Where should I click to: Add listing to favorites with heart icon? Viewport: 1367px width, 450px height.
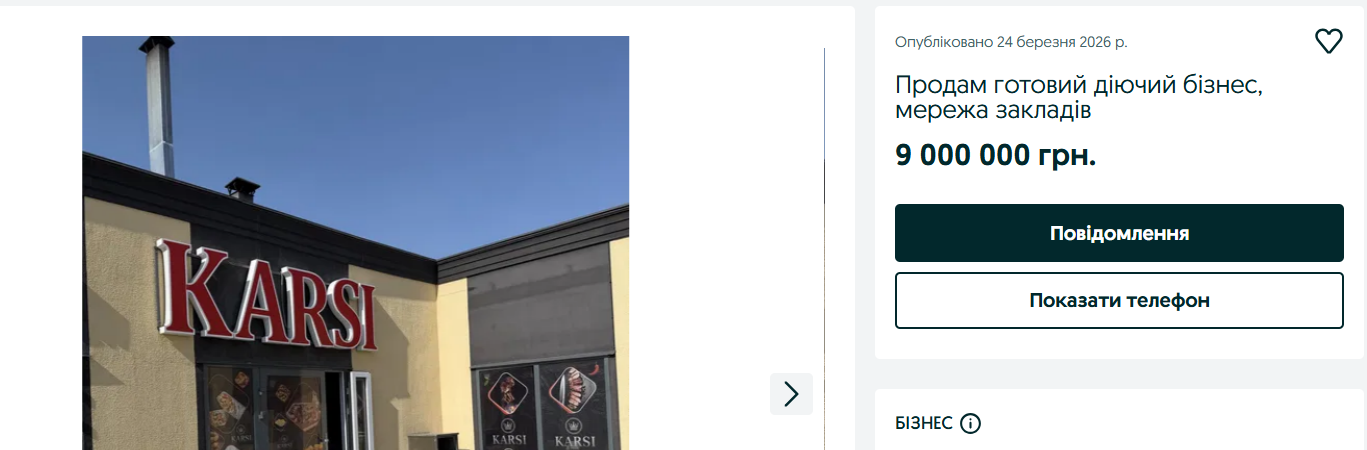pyautogui.click(x=1328, y=41)
